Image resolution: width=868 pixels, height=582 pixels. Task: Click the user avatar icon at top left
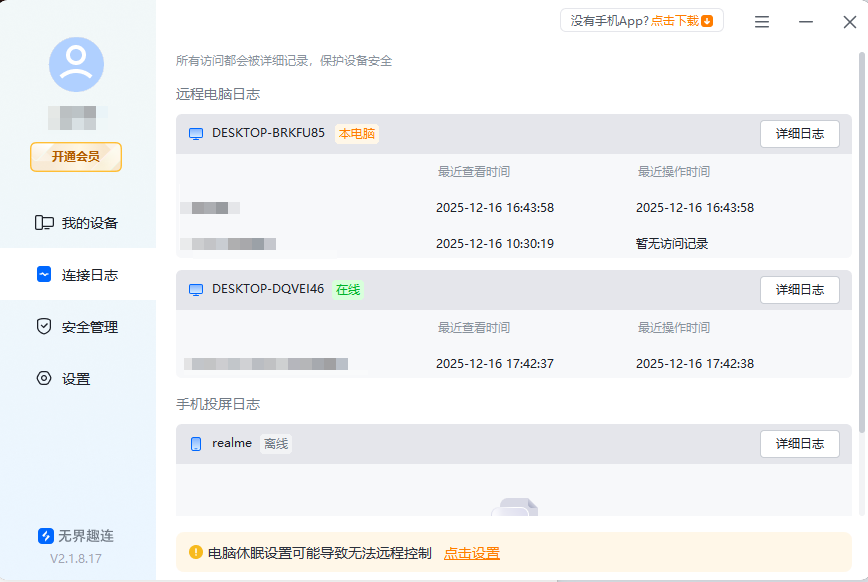tap(76, 63)
